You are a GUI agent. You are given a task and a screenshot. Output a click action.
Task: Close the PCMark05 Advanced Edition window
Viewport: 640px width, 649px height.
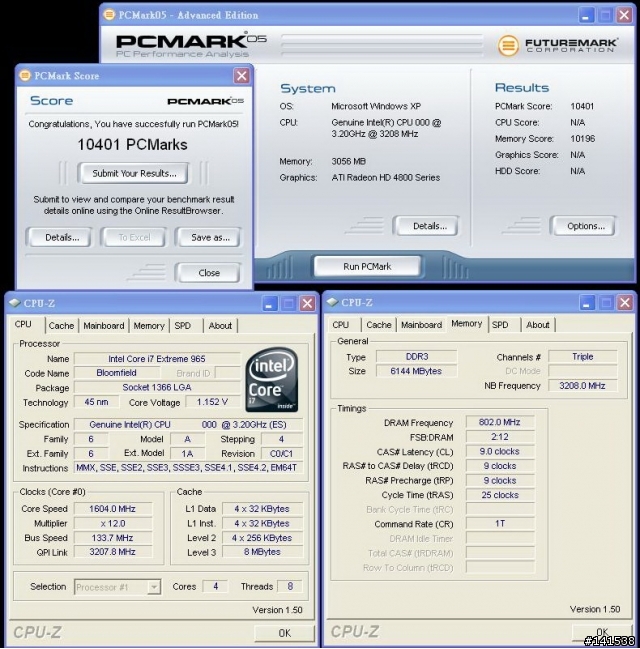pyautogui.click(x=624, y=15)
